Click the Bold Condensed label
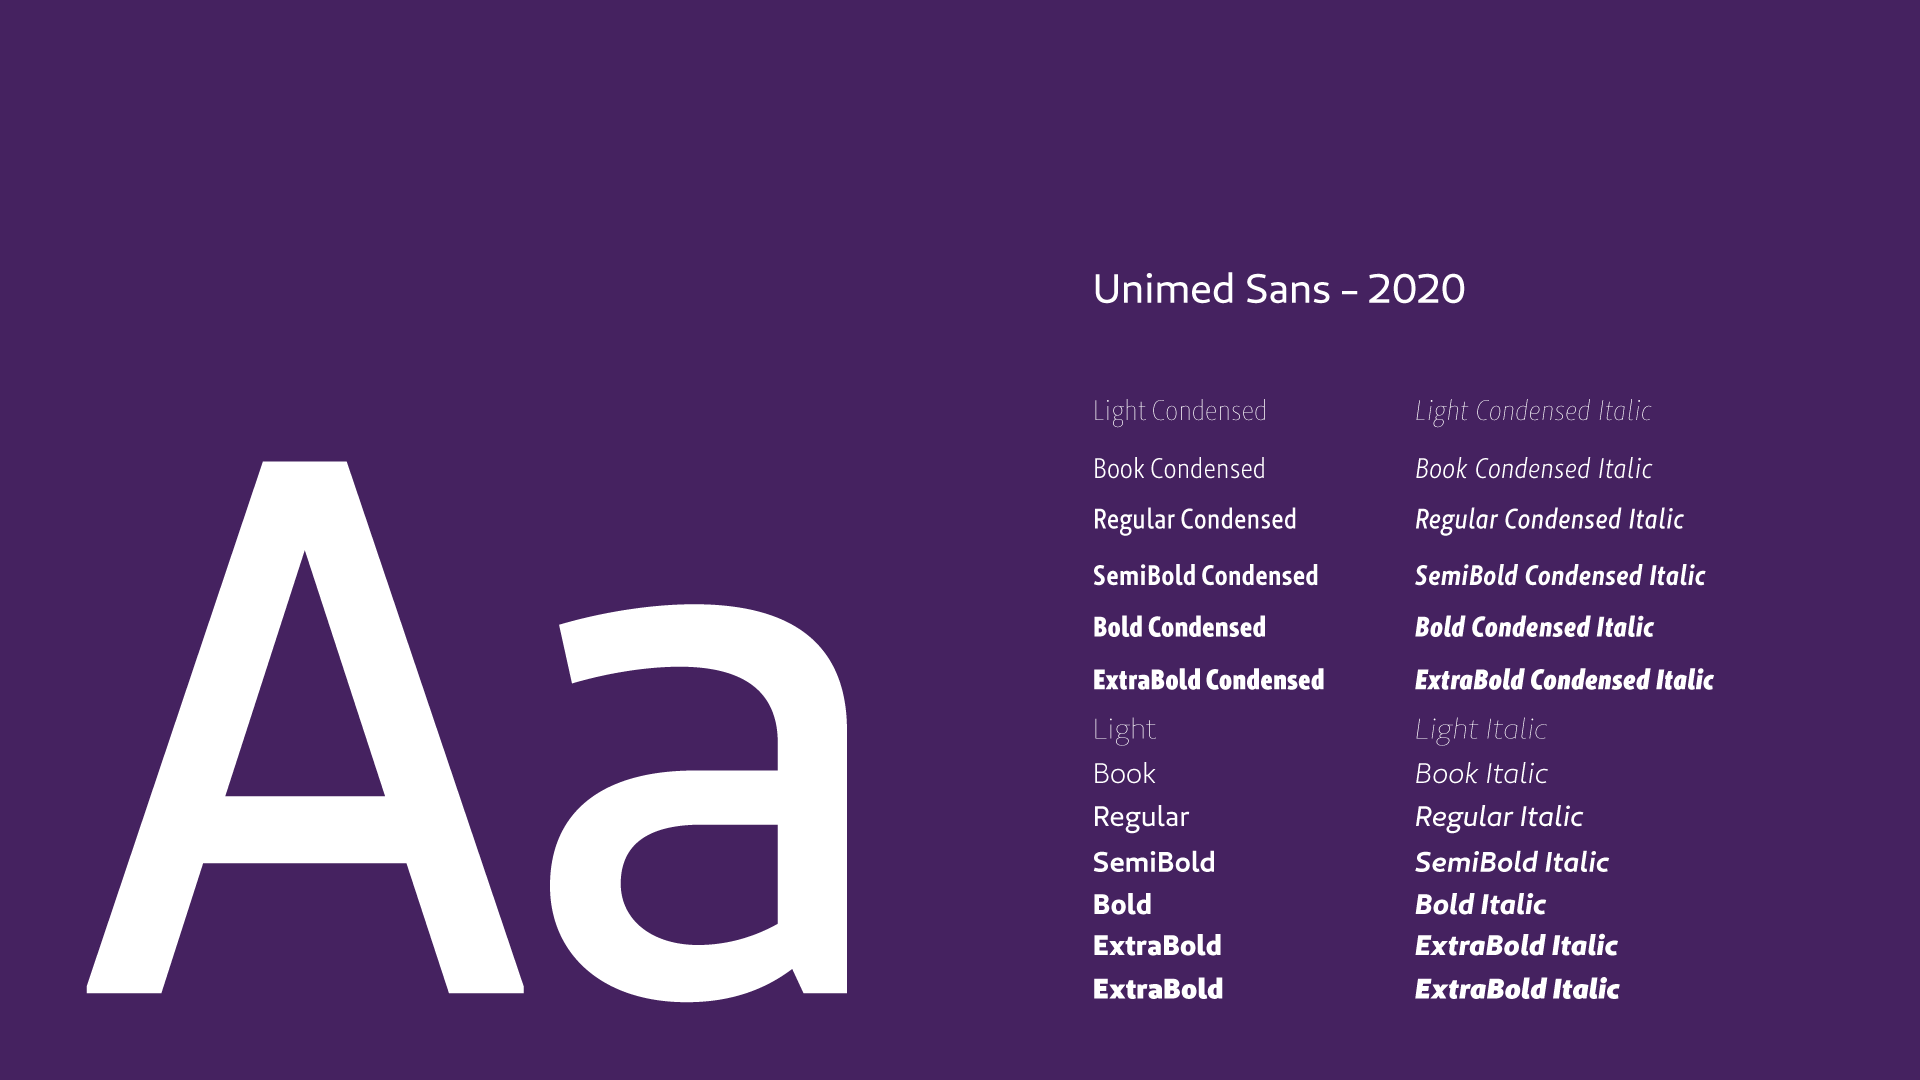Screen dimensions: 1920x1080 pos(1180,627)
